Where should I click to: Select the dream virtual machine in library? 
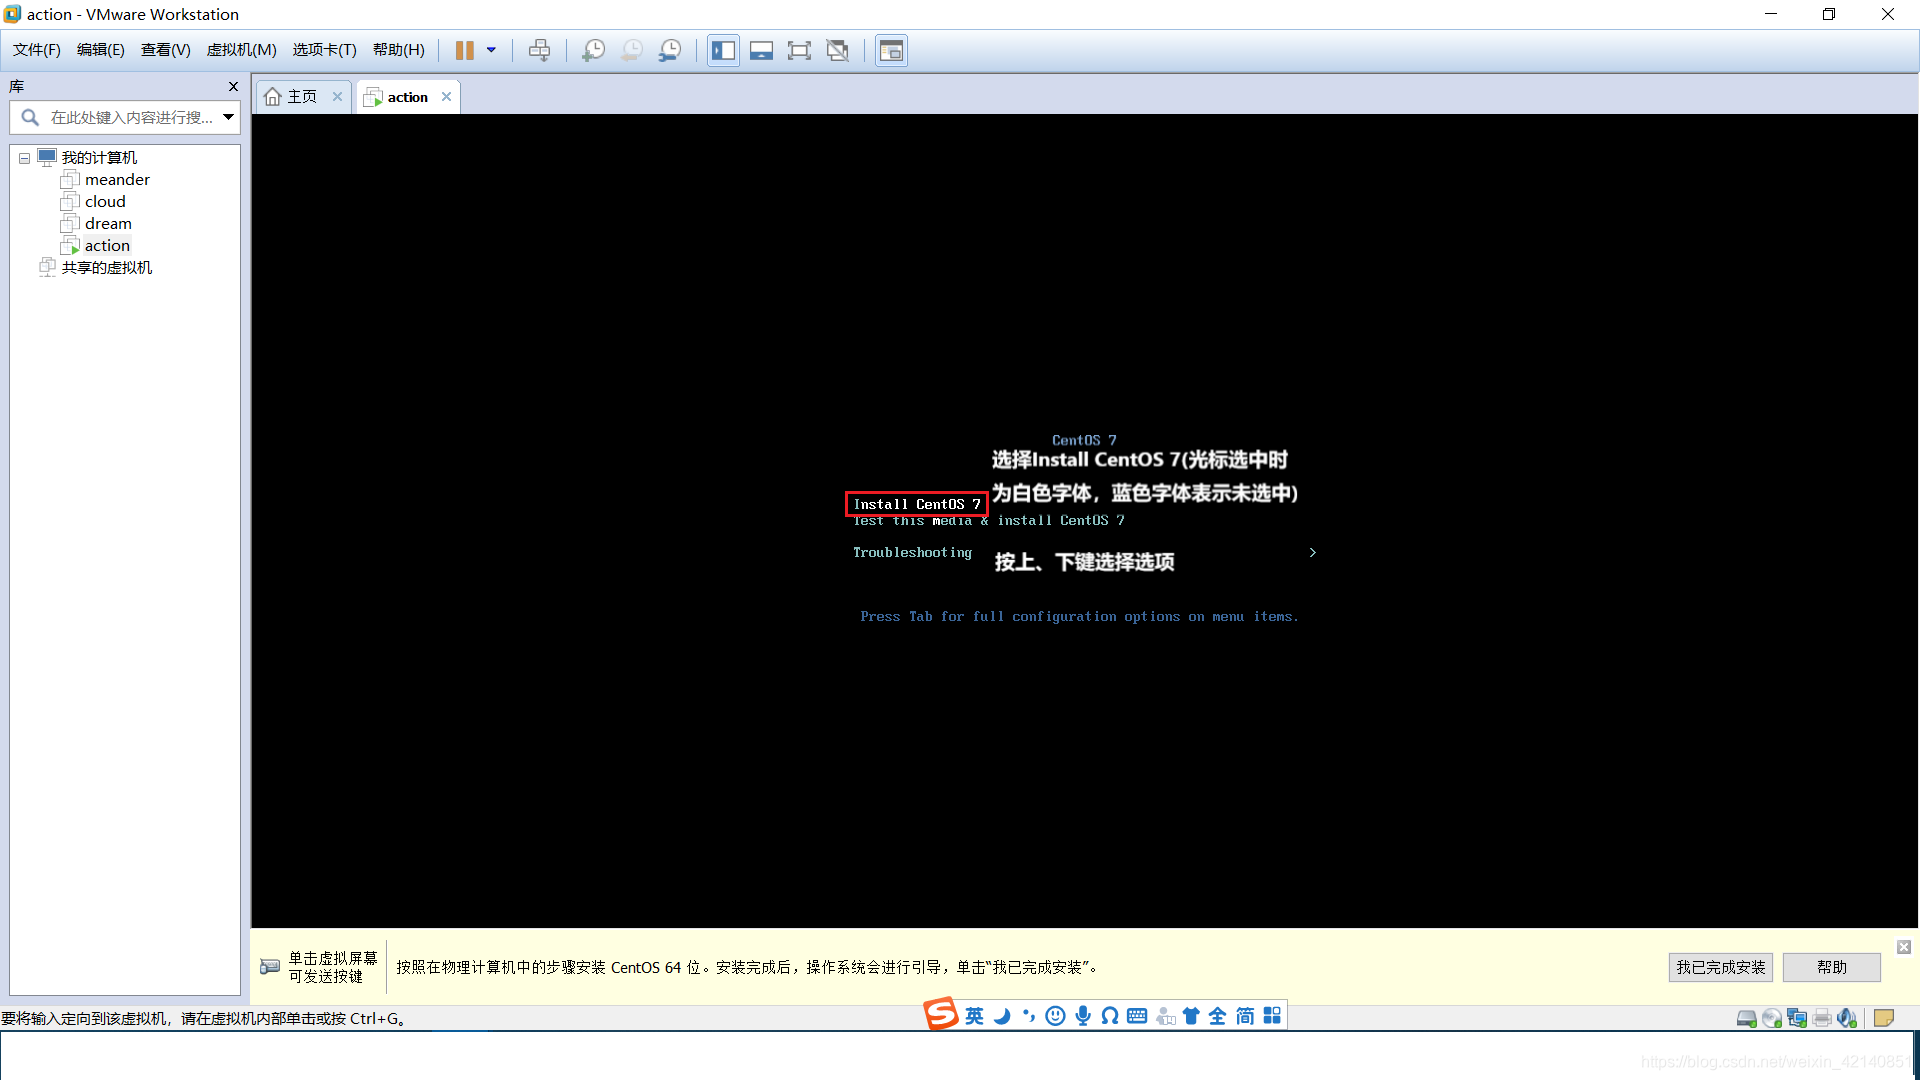tap(107, 223)
